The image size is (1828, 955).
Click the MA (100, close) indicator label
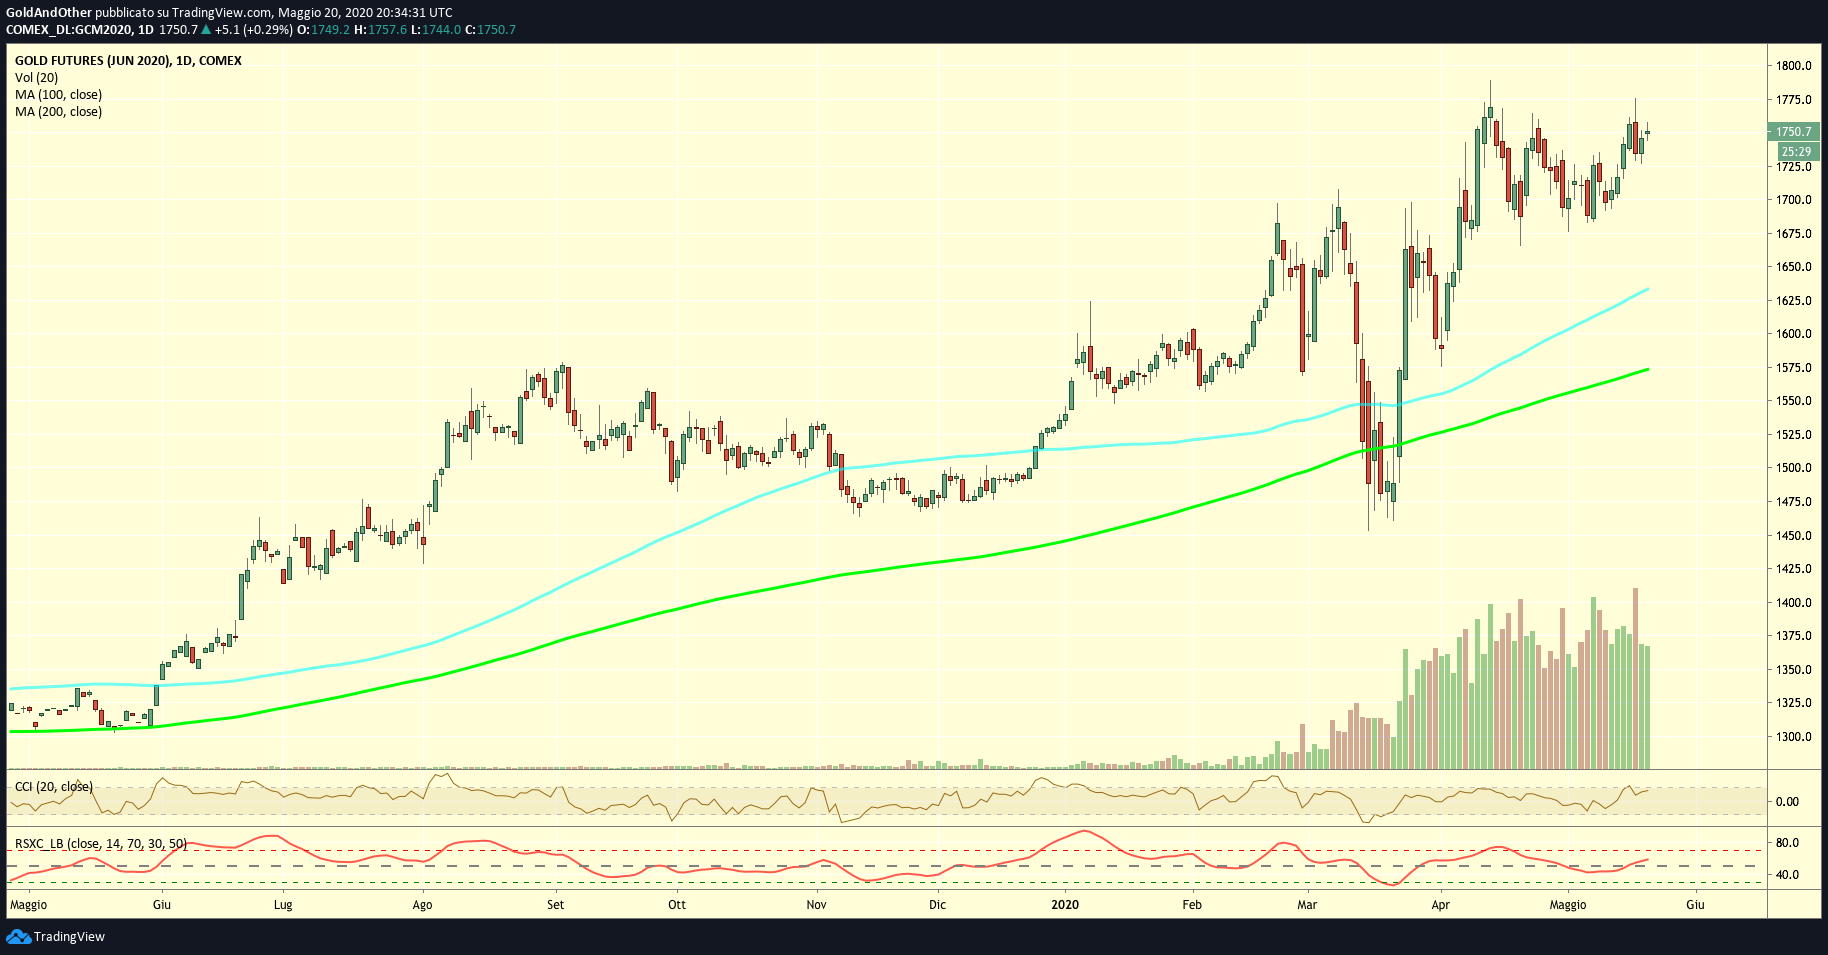pos(58,95)
